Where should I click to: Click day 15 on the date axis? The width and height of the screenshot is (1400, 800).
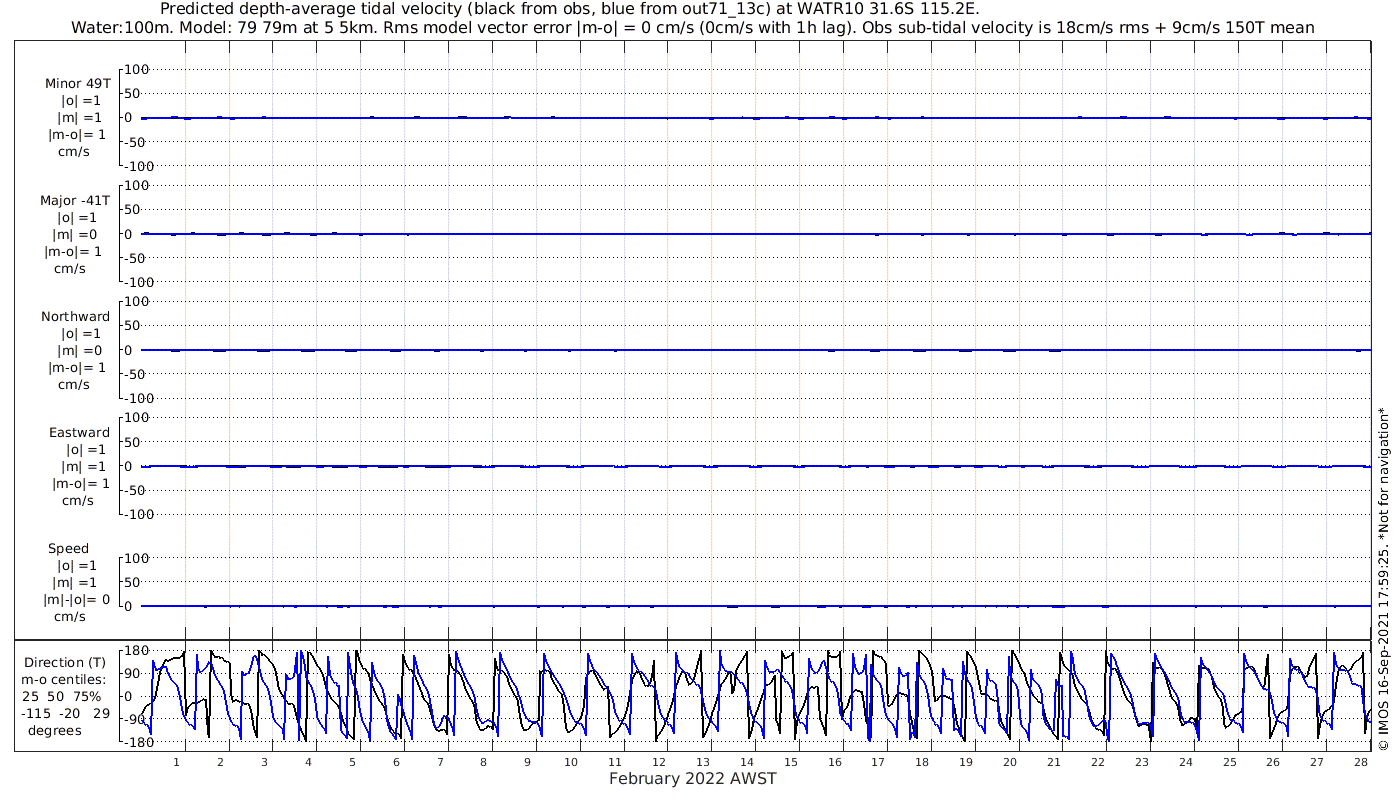pos(791,762)
